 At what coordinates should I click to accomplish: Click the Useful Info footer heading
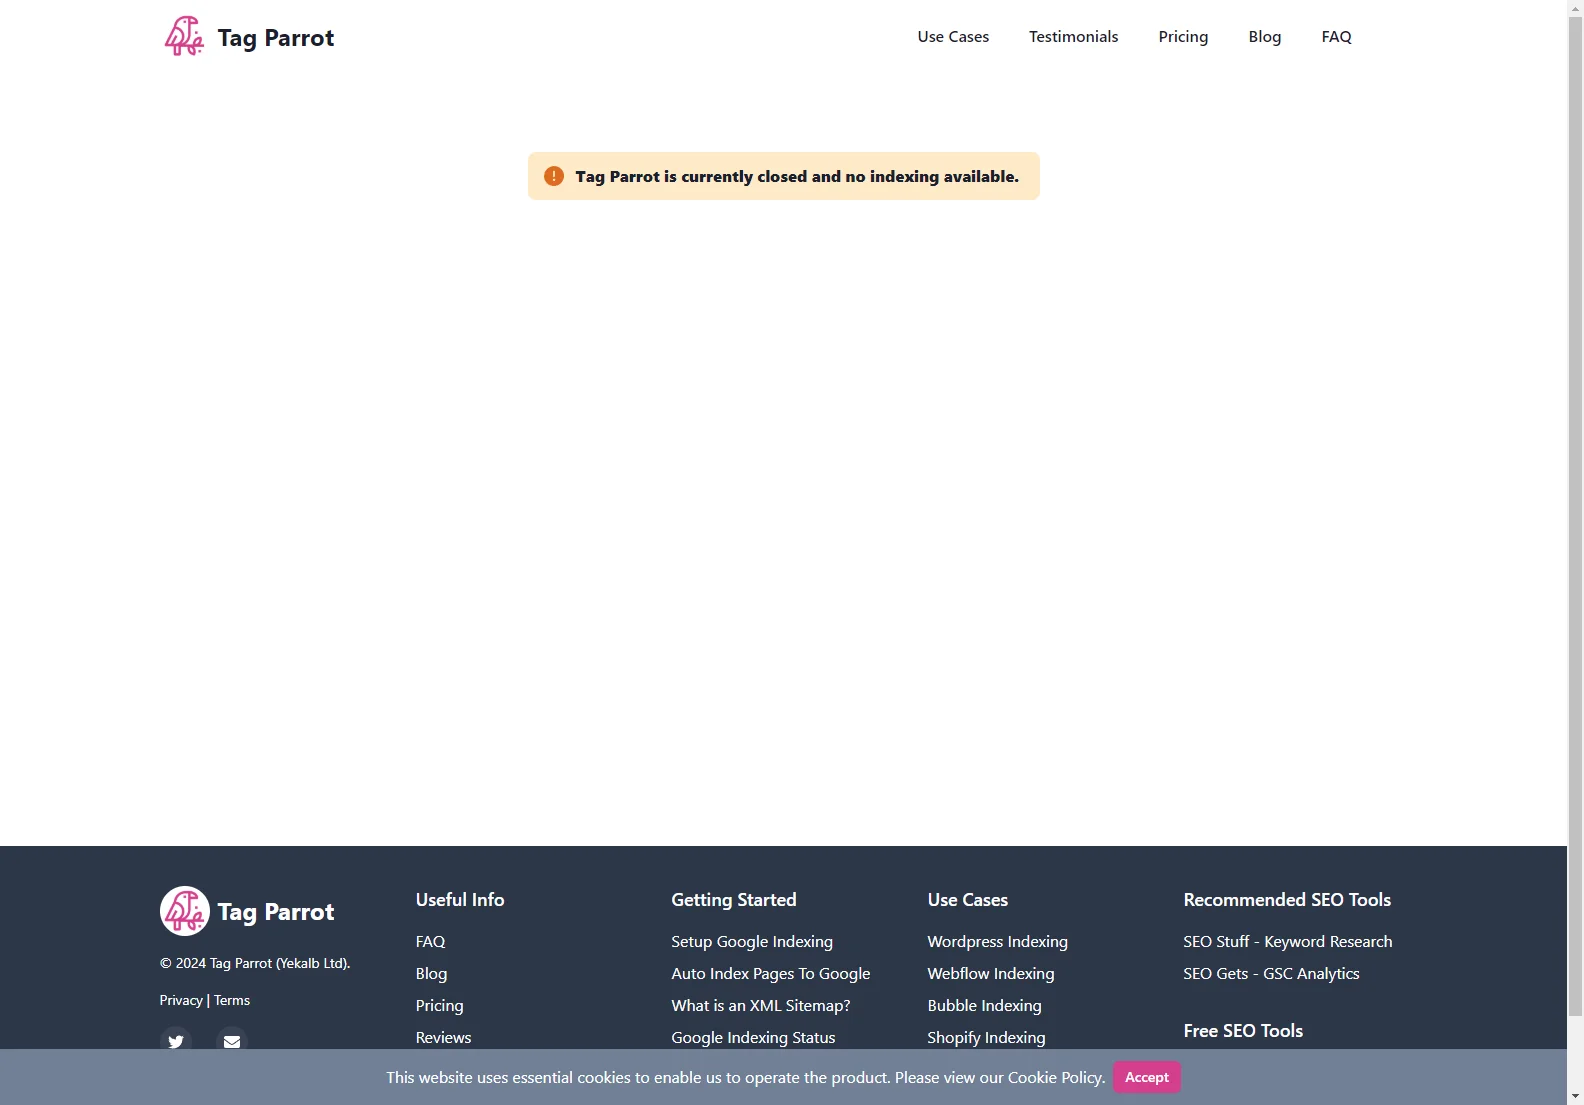pos(460,899)
